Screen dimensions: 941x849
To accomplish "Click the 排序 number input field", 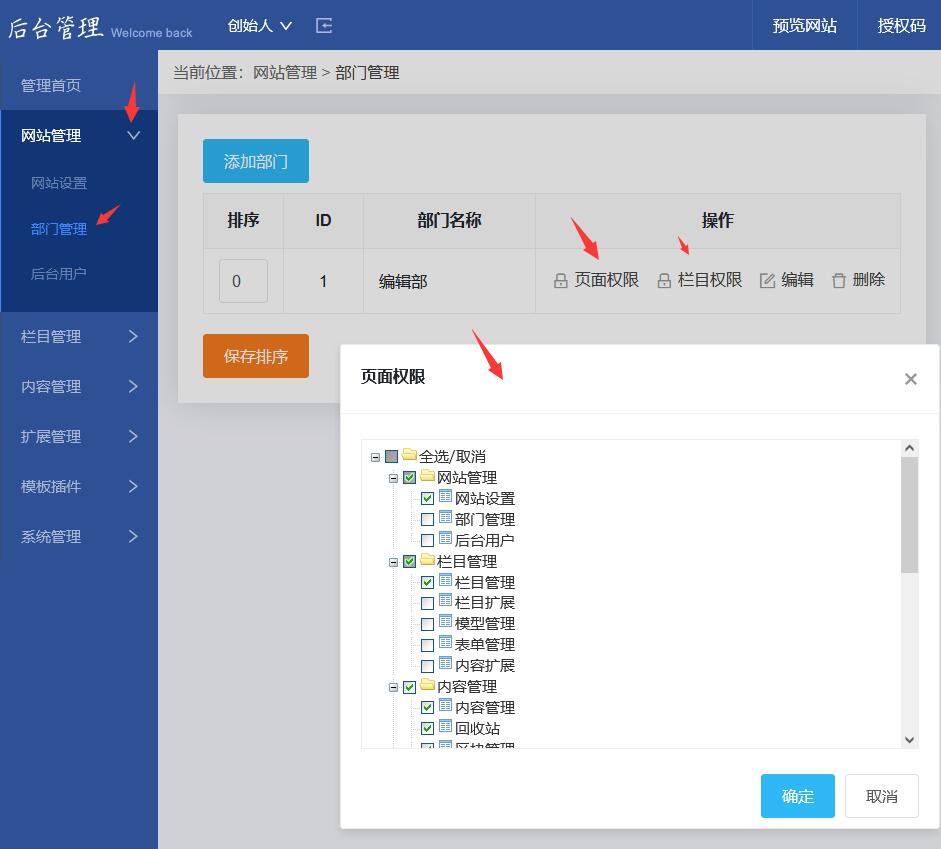I will tap(243, 281).
